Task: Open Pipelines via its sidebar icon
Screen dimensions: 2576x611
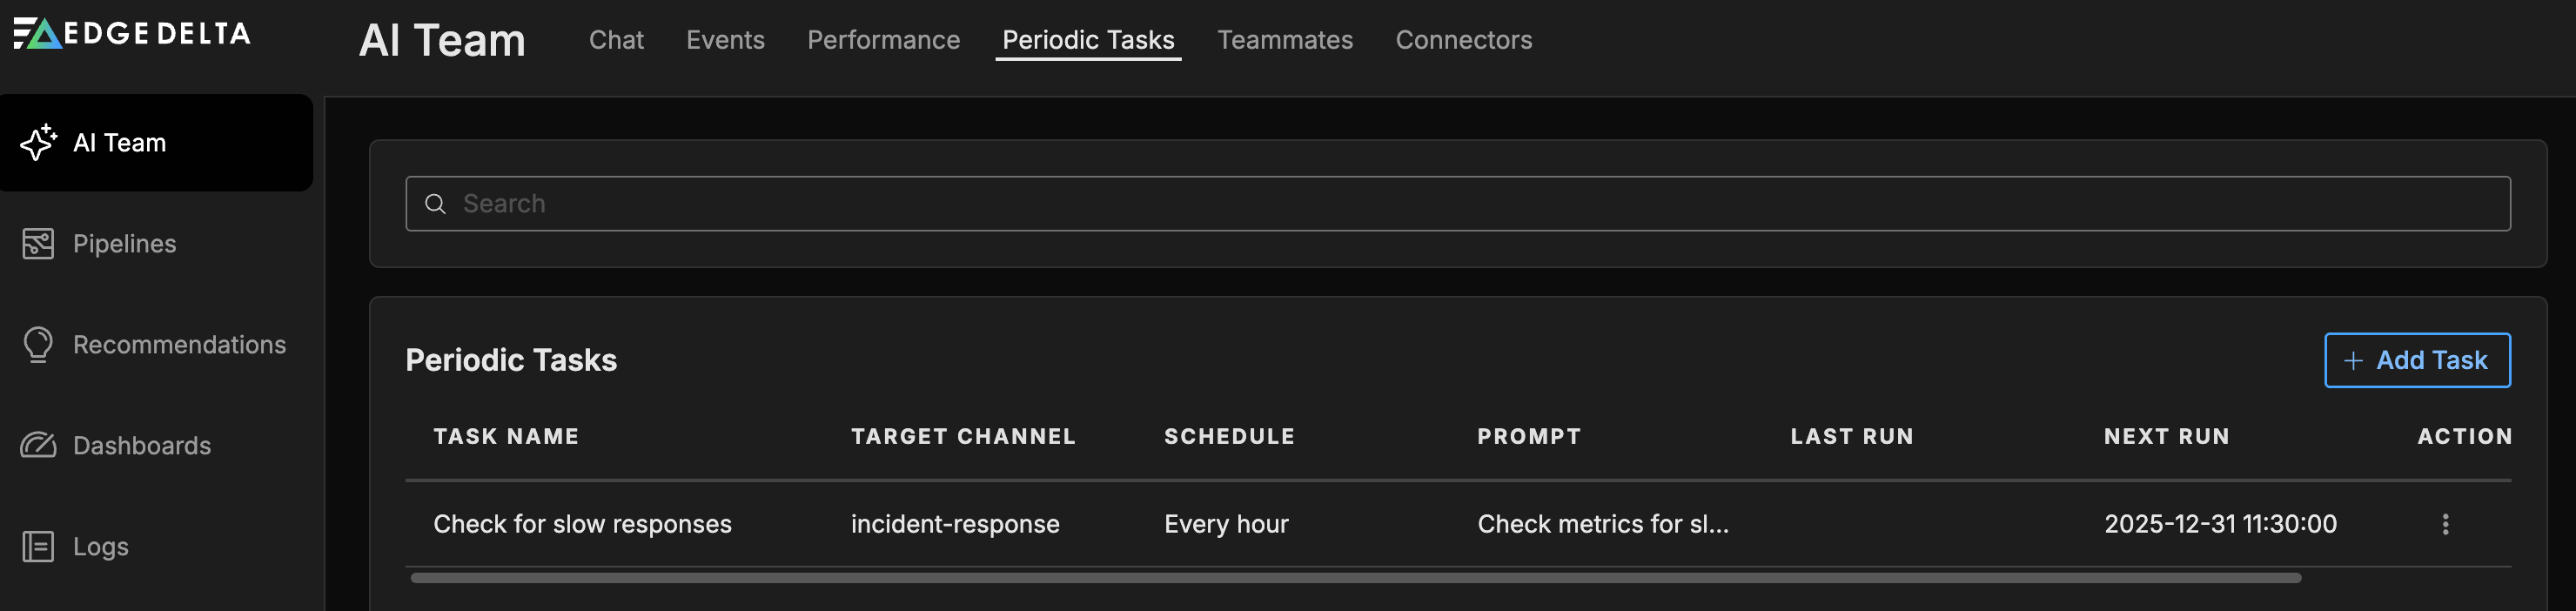Action: click(38, 244)
